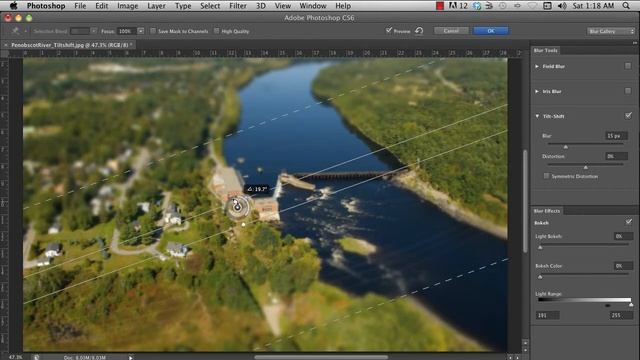Open the Selection Bleed dropdown arrow
Screen dimensions: 640x360
pos(94,31)
